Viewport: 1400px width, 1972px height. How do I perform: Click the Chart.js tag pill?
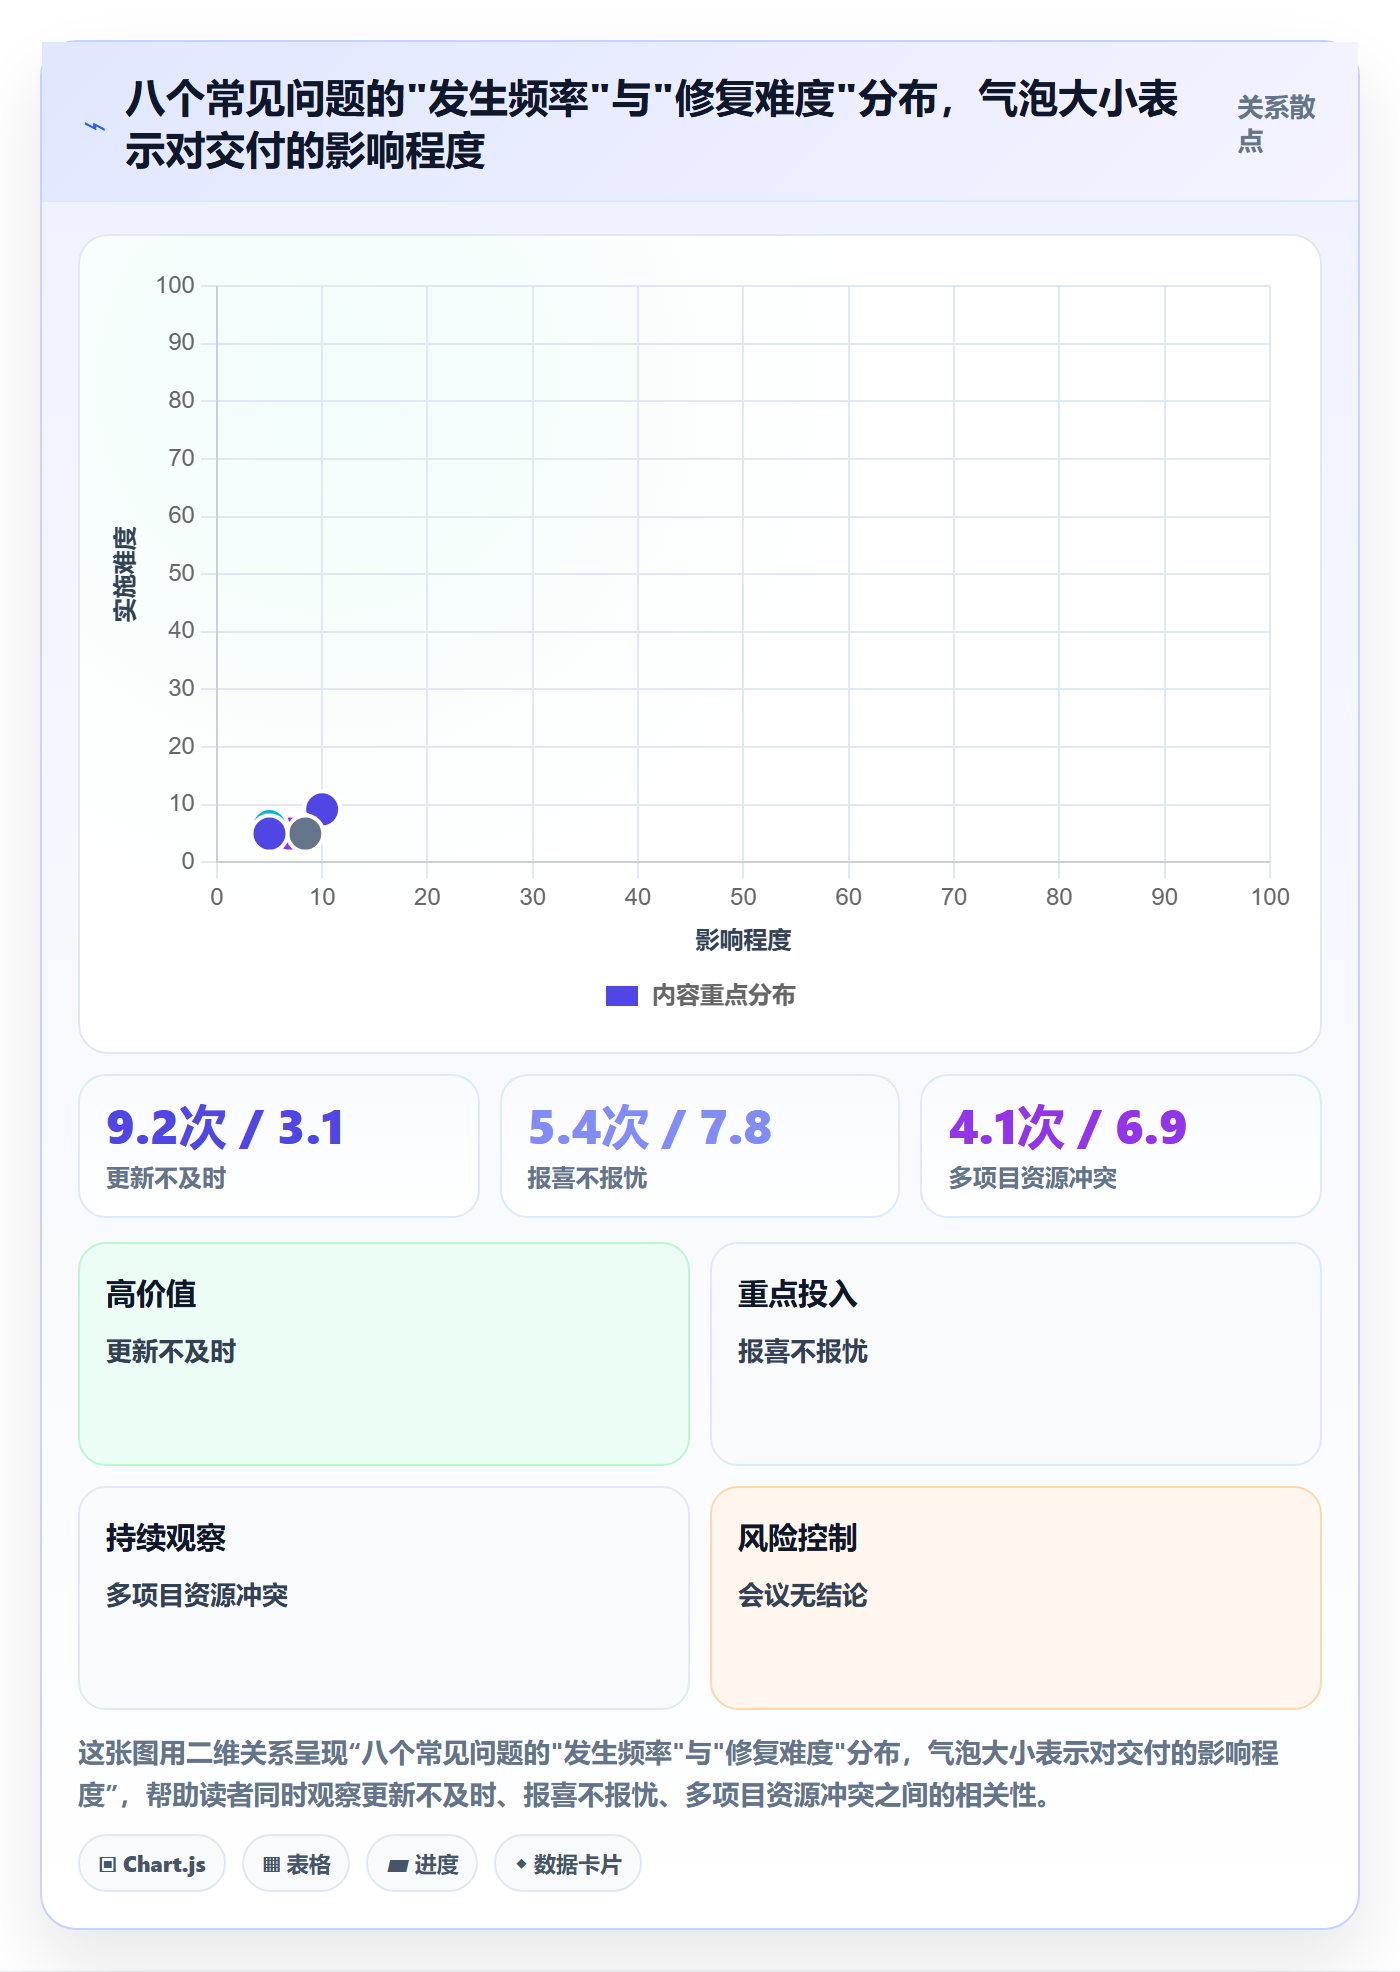[x=152, y=1864]
